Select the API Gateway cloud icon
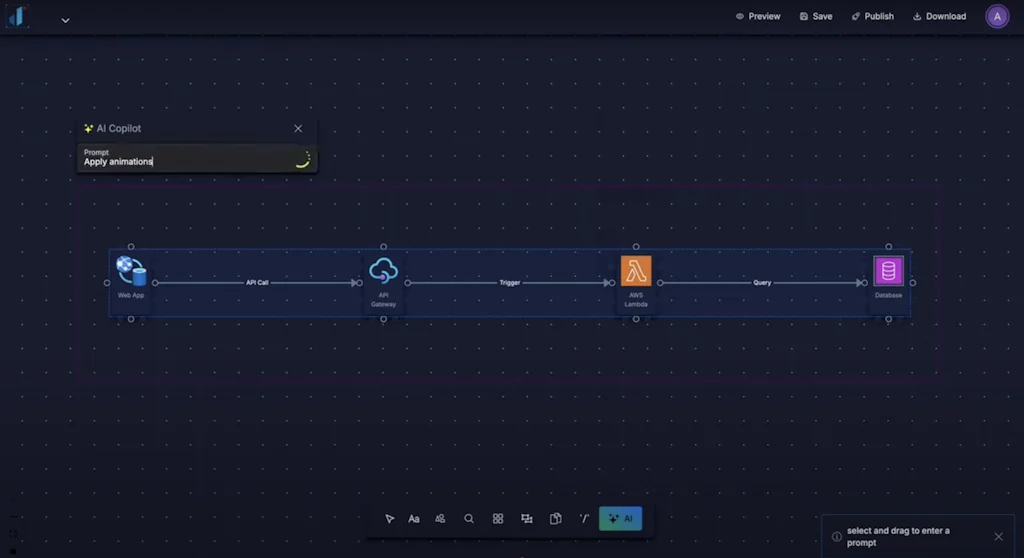Viewport: 1024px width, 558px height. tap(383, 271)
